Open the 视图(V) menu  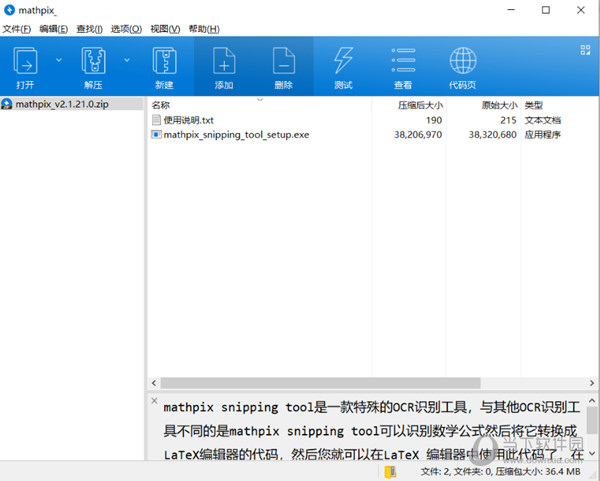165,29
